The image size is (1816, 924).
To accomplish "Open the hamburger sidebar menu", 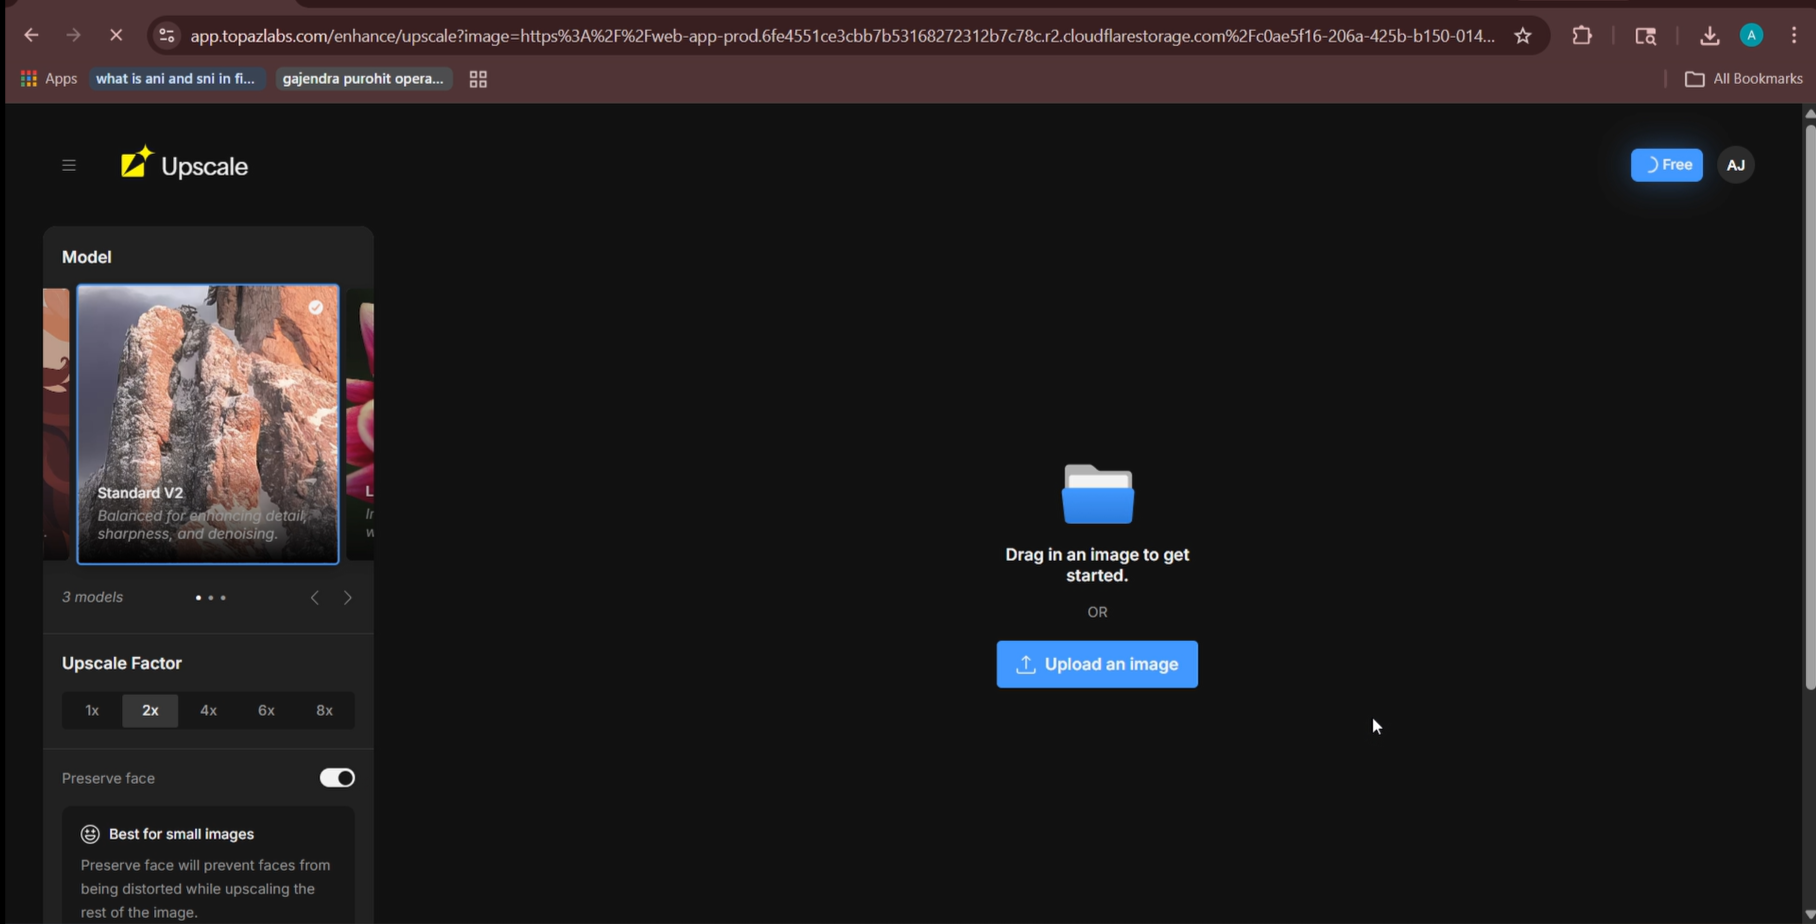I will (69, 165).
